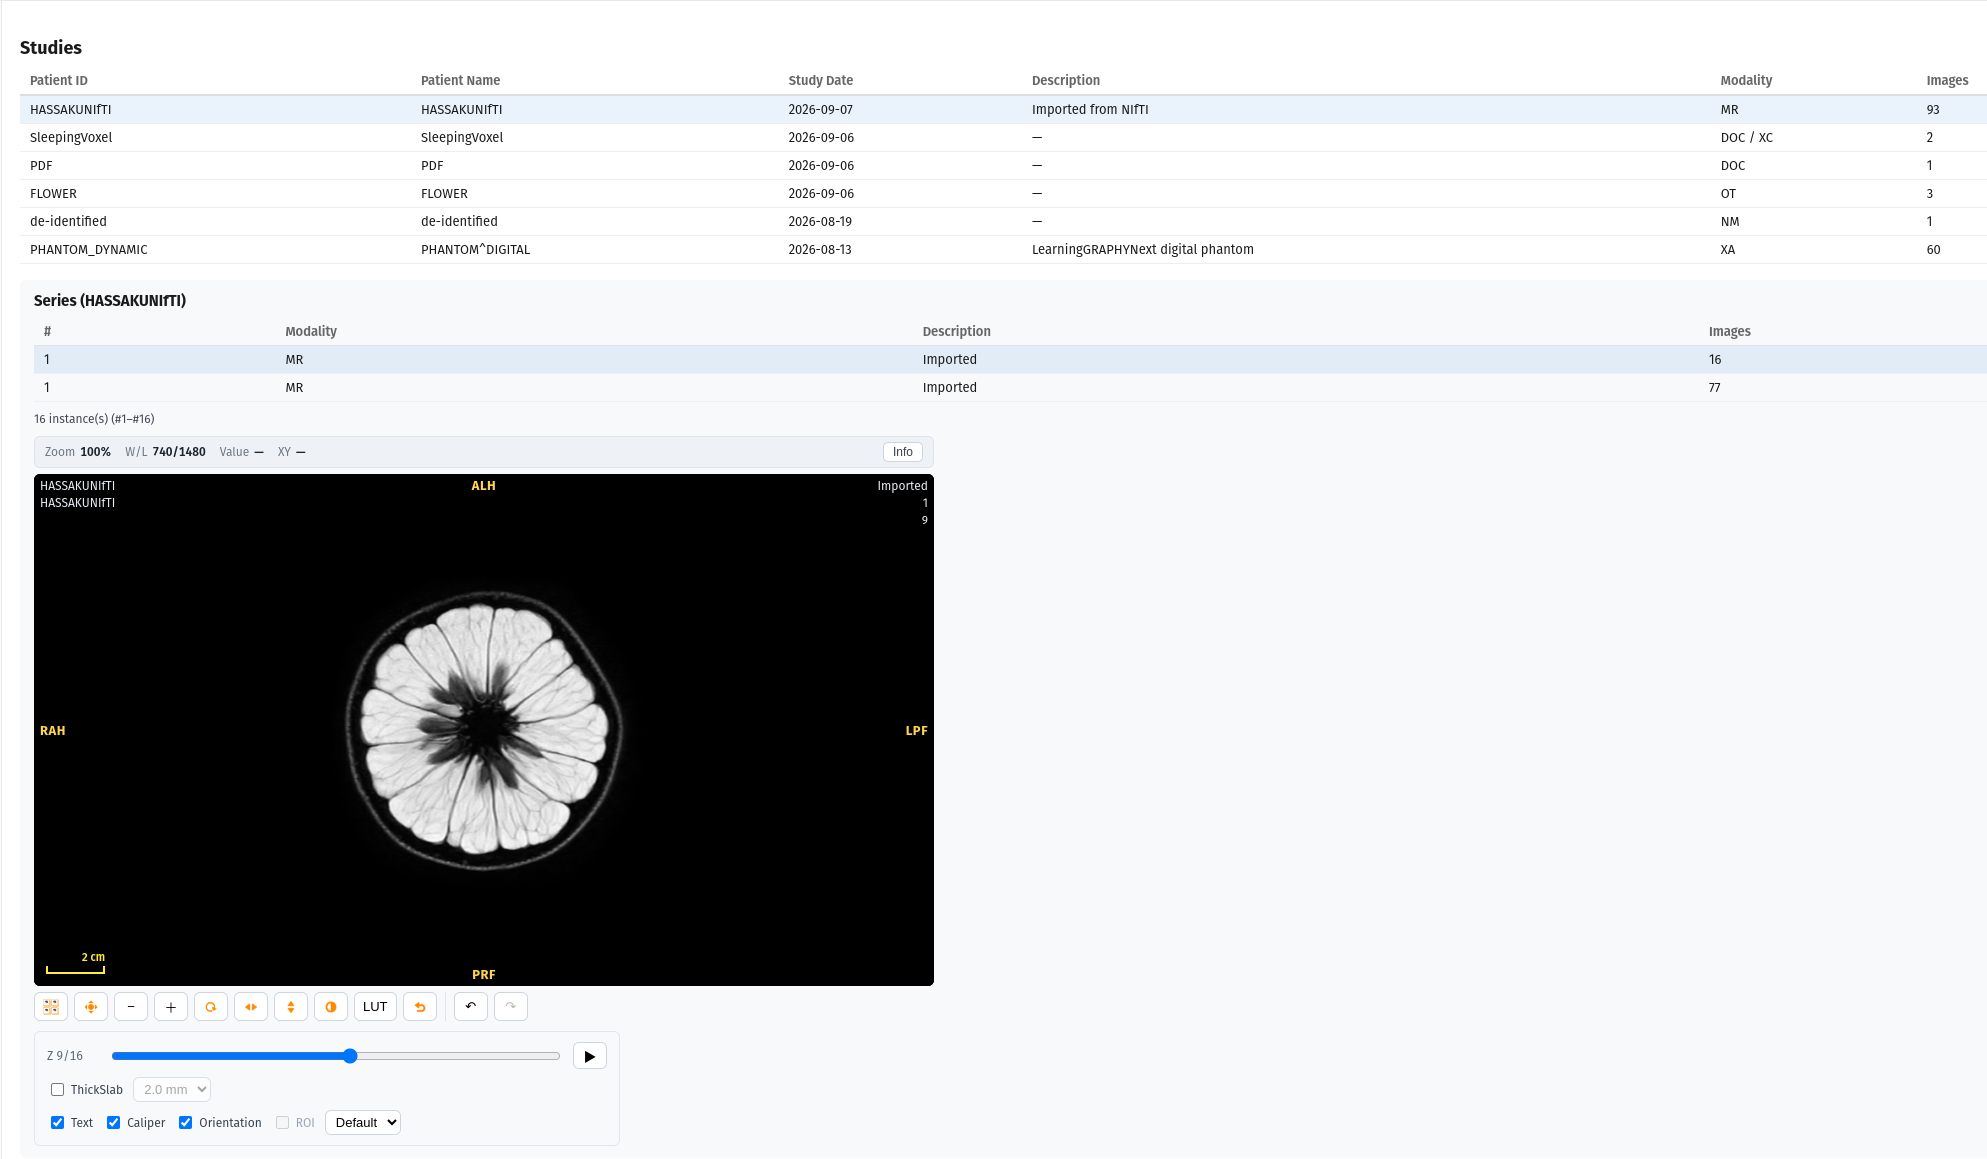The image size is (1987, 1159).
Task: Flip the image horizontally
Action: [x=251, y=1007]
